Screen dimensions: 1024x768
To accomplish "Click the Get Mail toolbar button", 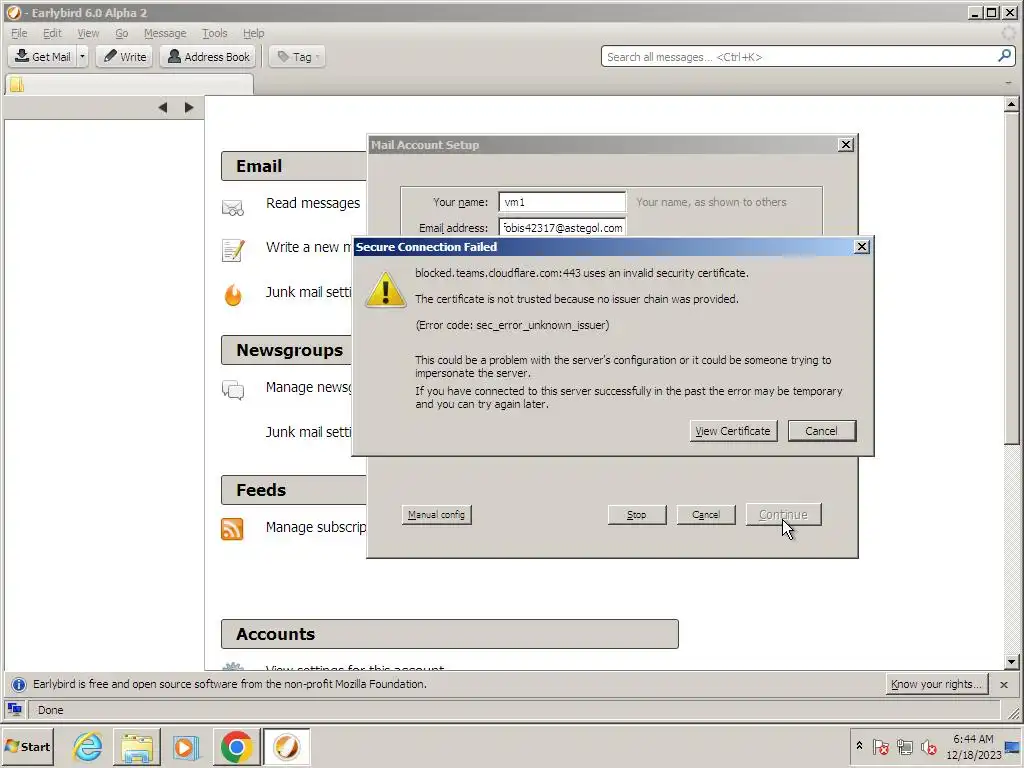I will click(43, 57).
